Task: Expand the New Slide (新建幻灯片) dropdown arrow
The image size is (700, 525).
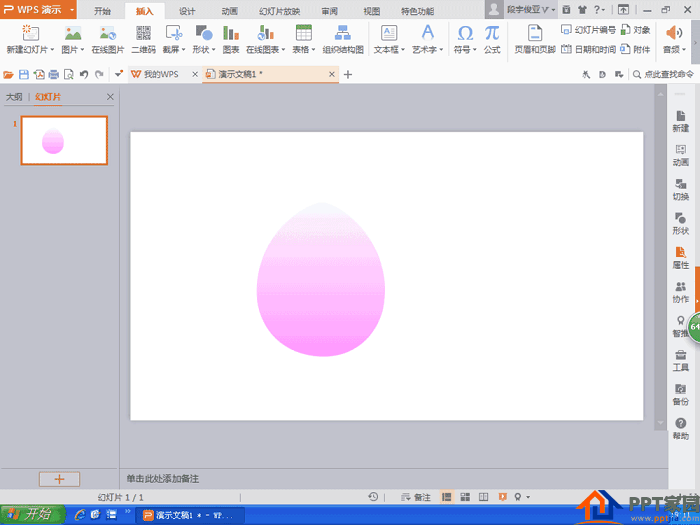Action: 52,50
